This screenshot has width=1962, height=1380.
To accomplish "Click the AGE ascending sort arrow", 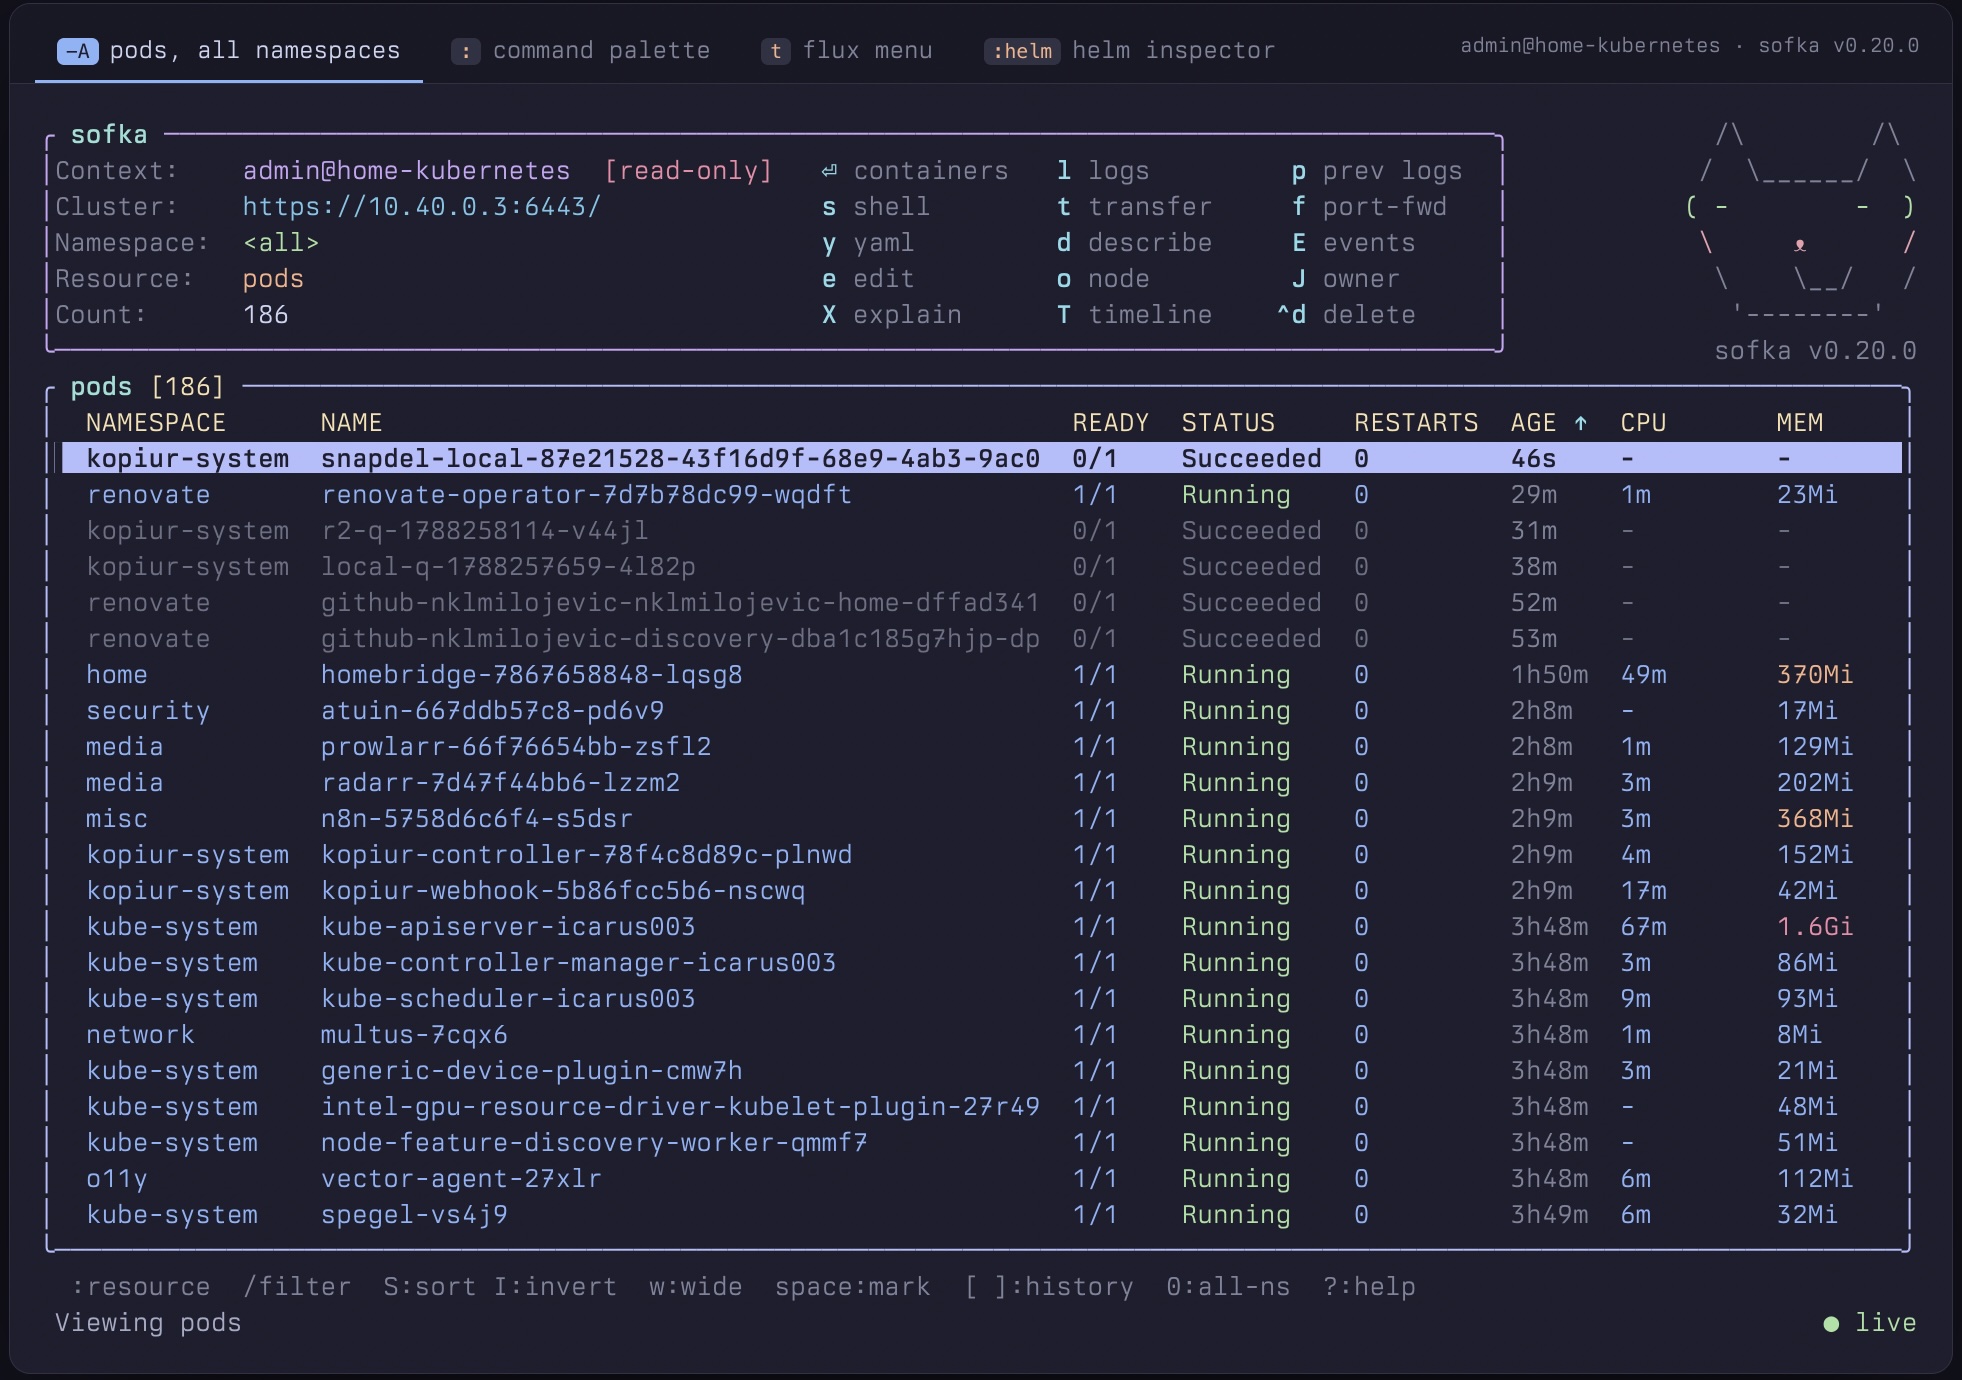I will pos(1580,423).
